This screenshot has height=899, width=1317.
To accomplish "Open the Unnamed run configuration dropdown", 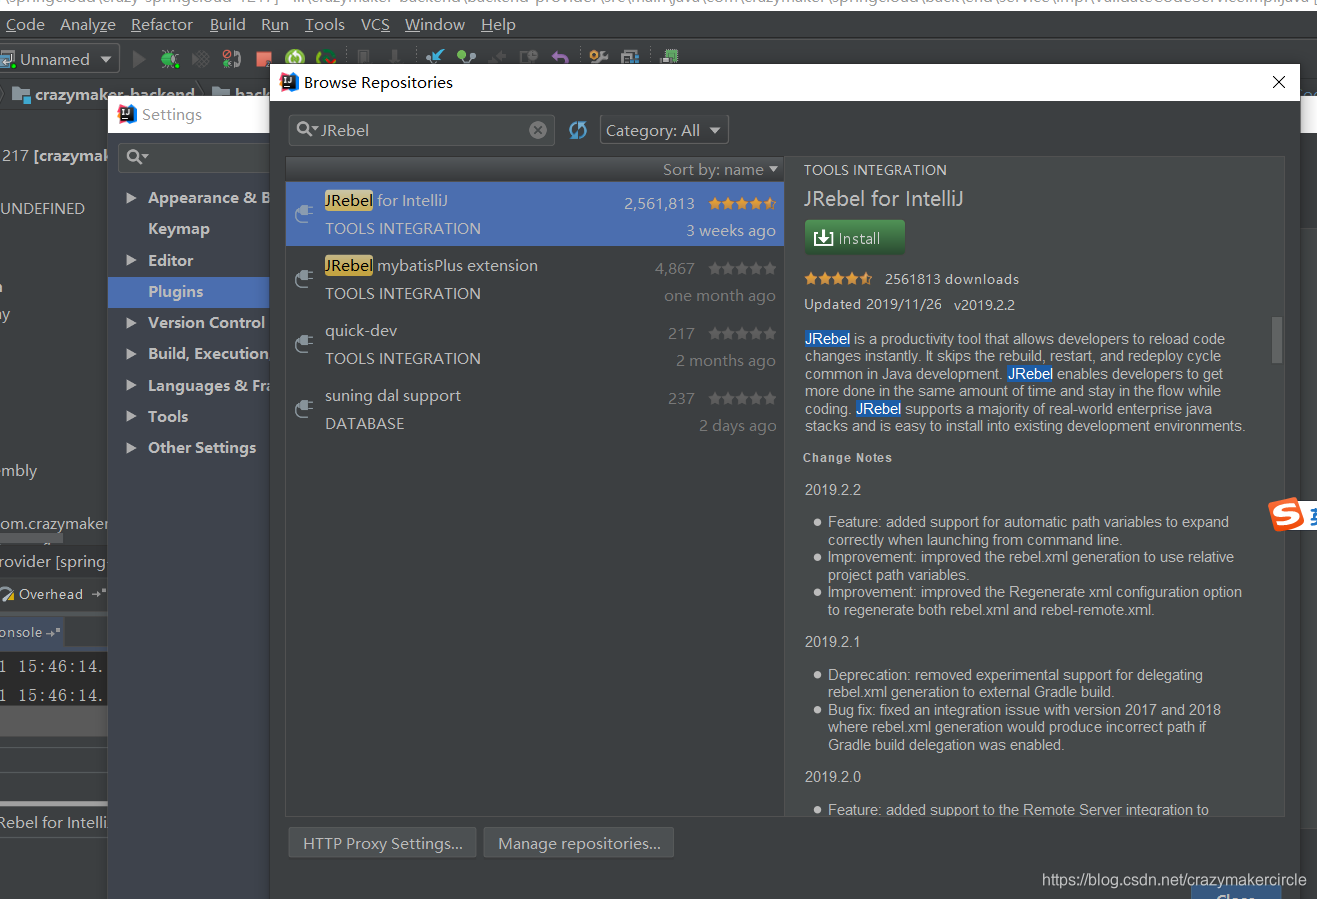I will (60, 60).
